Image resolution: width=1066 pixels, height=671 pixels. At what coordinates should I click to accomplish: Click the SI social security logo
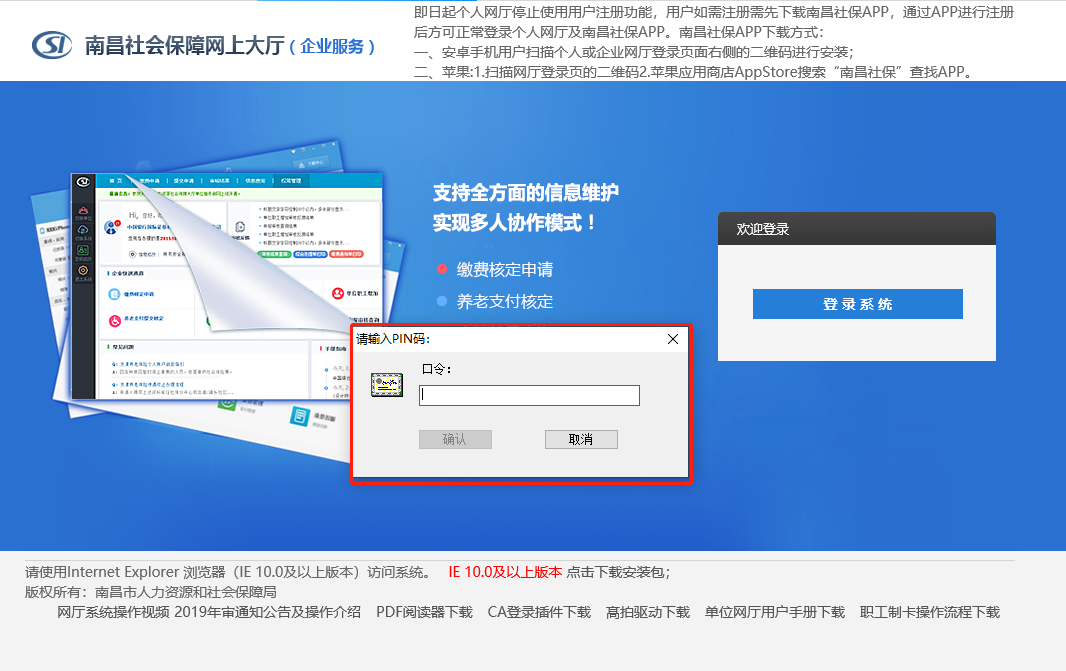pyautogui.click(x=52, y=45)
